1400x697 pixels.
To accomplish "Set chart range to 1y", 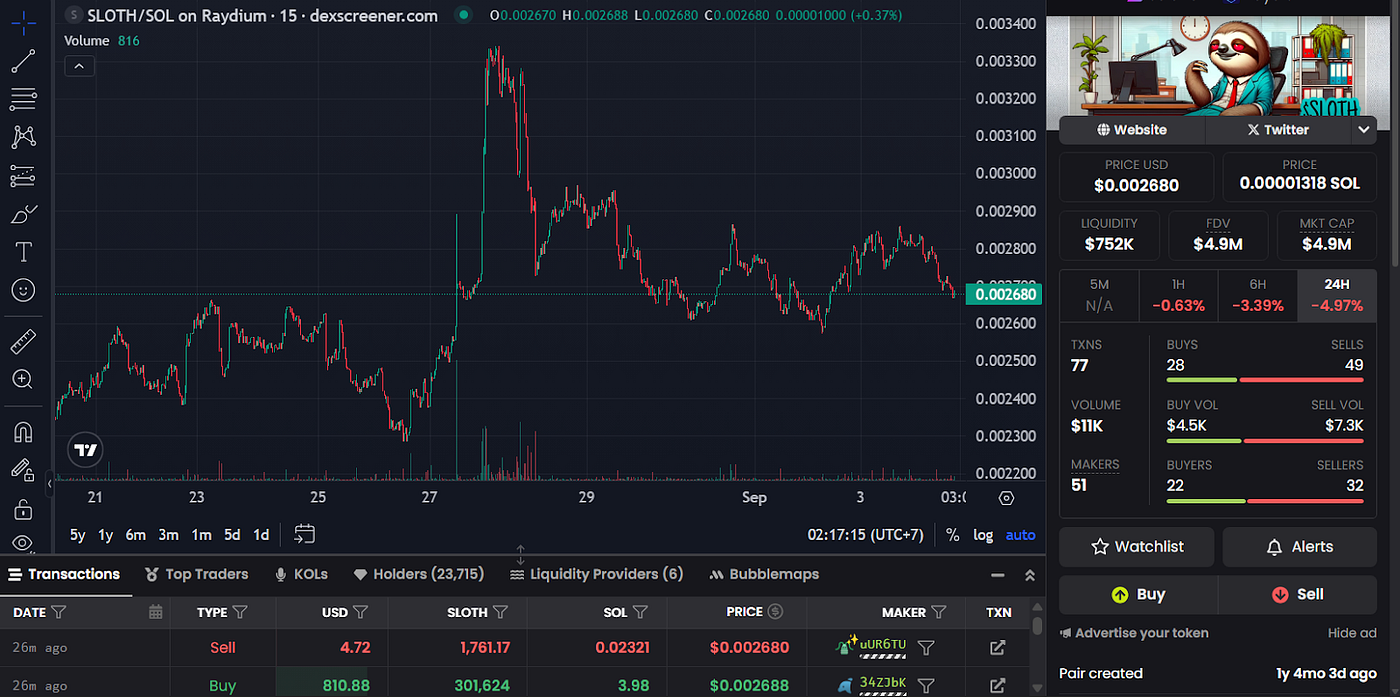I will (105, 535).
